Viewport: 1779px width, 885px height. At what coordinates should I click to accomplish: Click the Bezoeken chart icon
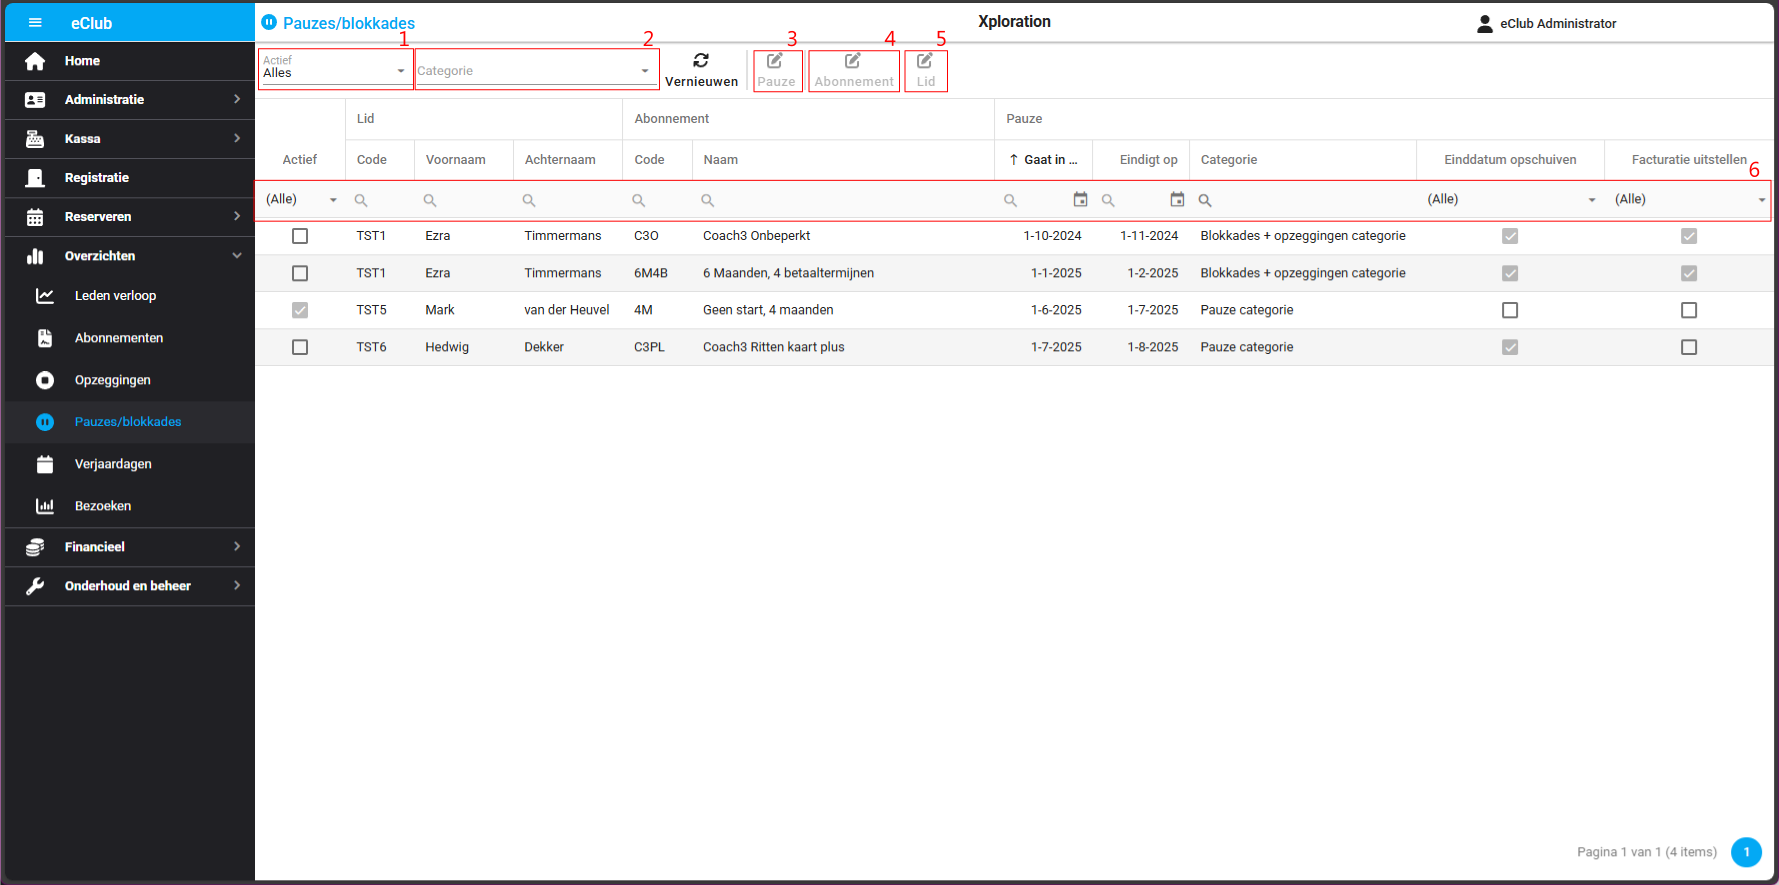click(45, 506)
